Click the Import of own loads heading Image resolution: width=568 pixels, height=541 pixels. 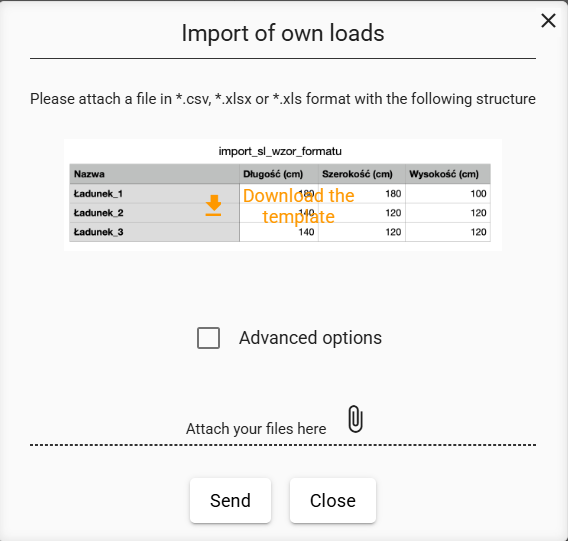click(283, 33)
